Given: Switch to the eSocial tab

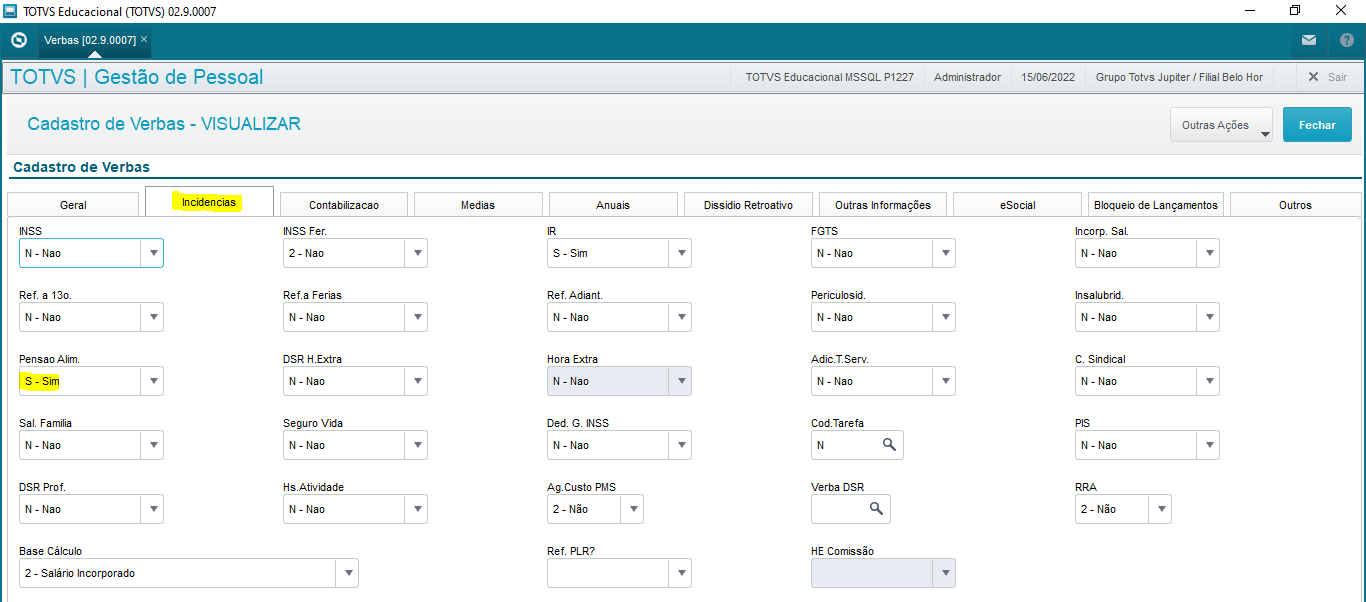Looking at the screenshot, I should (x=1017, y=204).
